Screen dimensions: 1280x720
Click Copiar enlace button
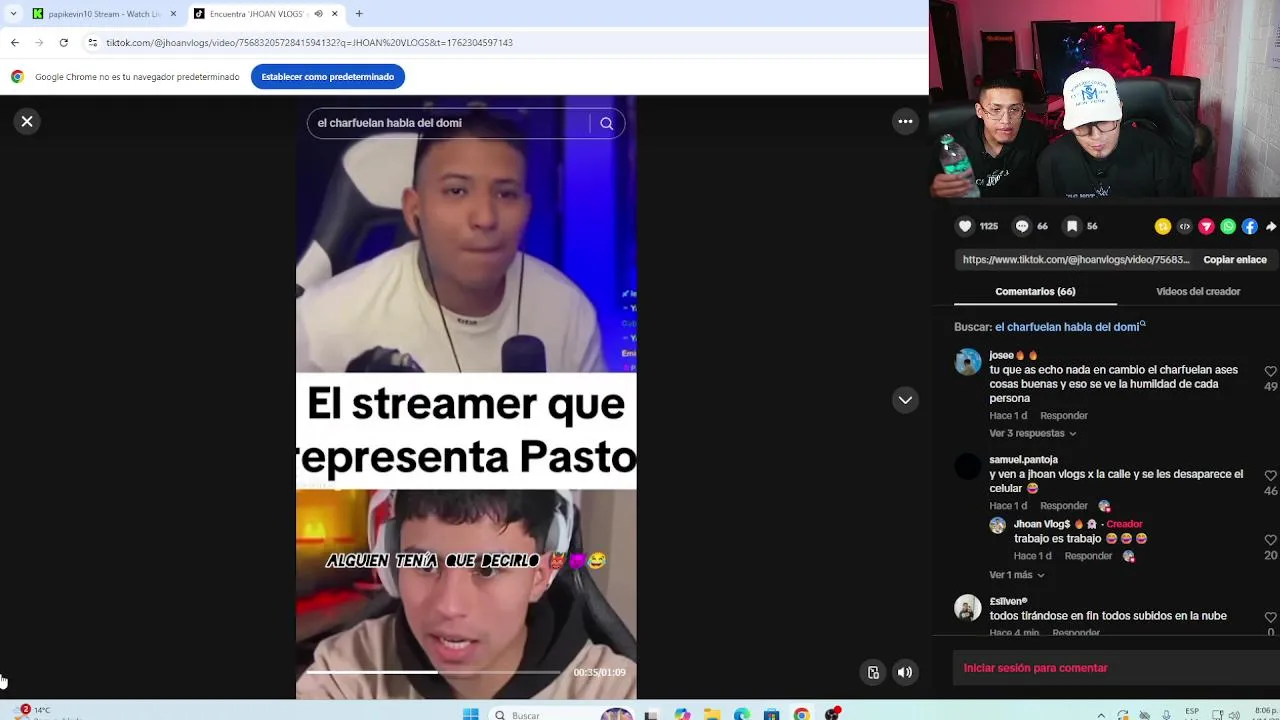coord(1235,260)
